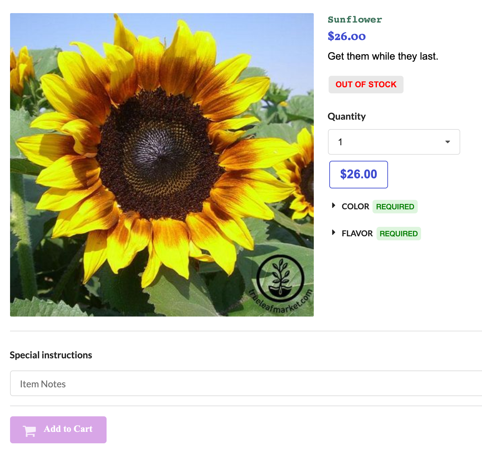This screenshot has height=461, width=482.
Task: Expand the FLAVOR options triangle
Action: point(333,233)
